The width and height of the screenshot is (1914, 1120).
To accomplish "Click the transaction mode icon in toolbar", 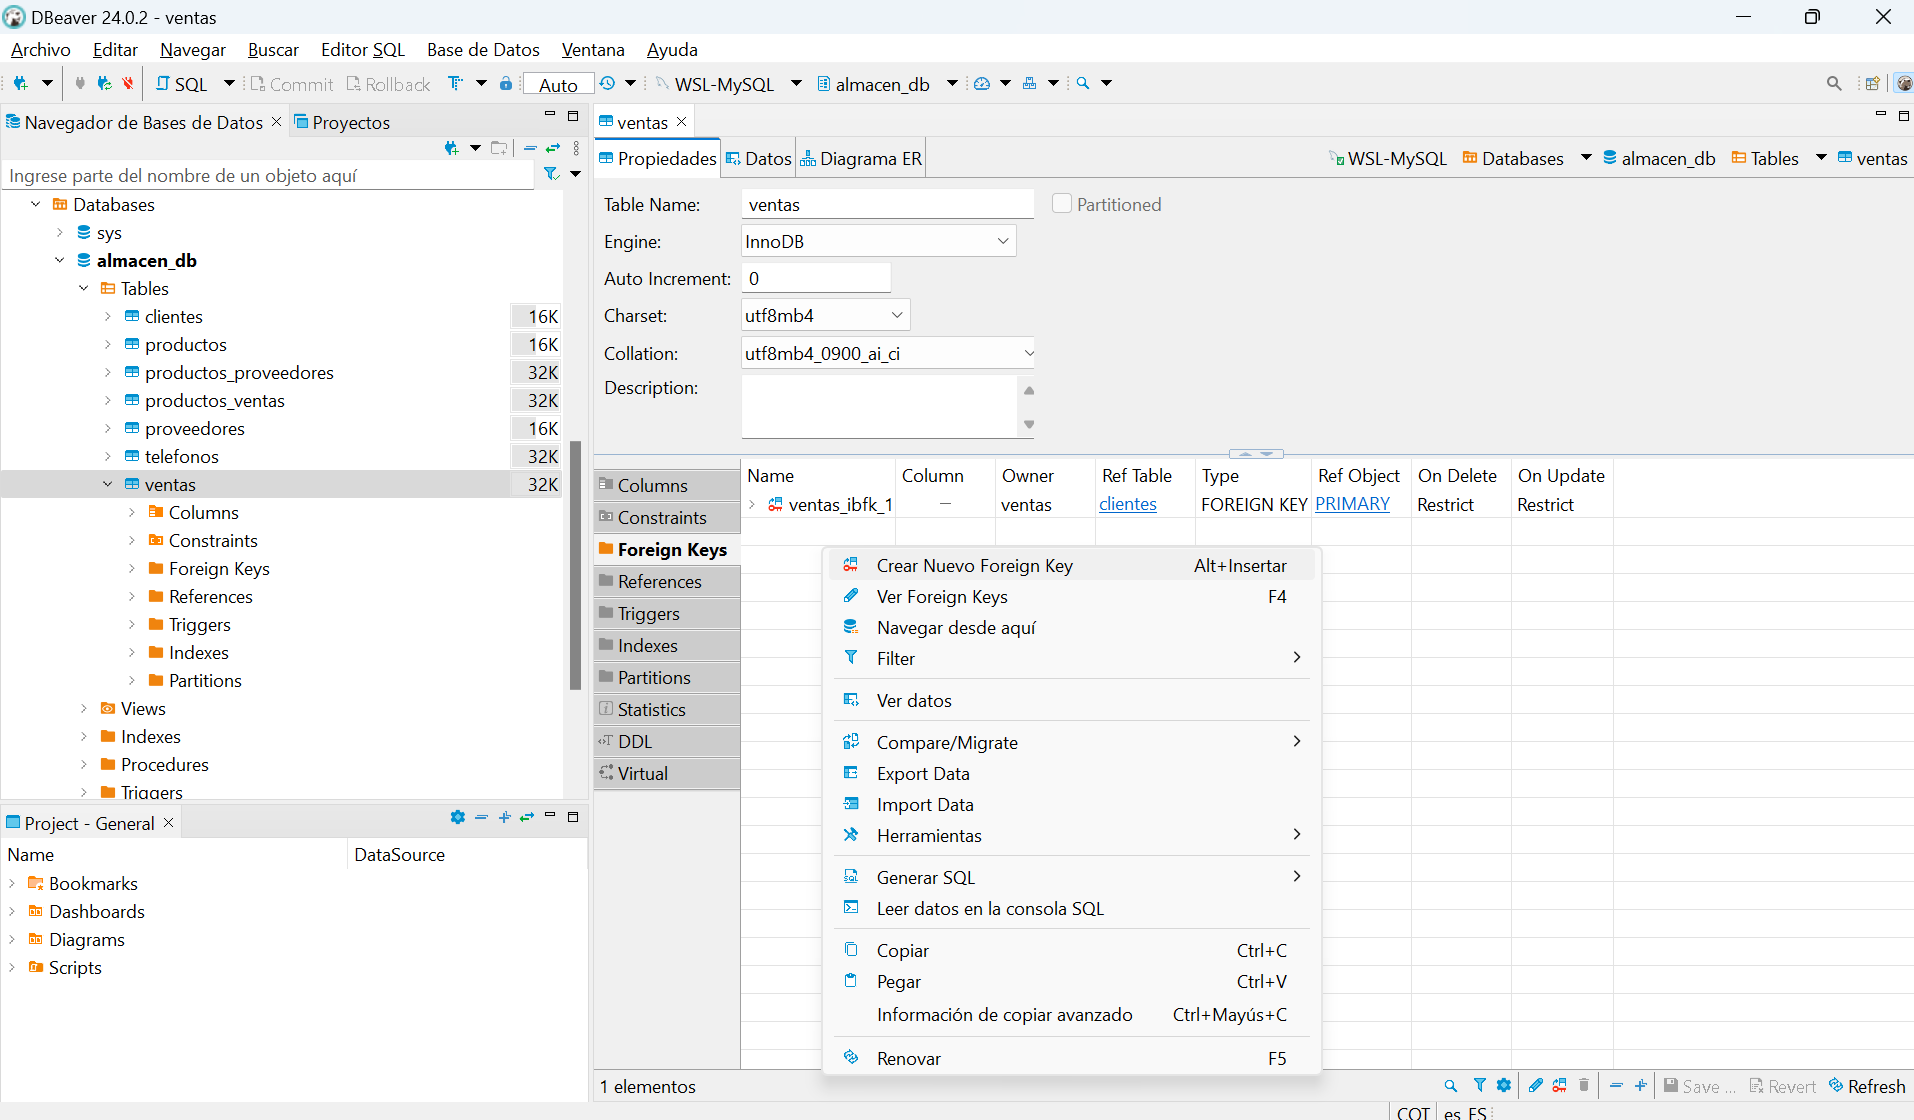I will coord(456,84).
